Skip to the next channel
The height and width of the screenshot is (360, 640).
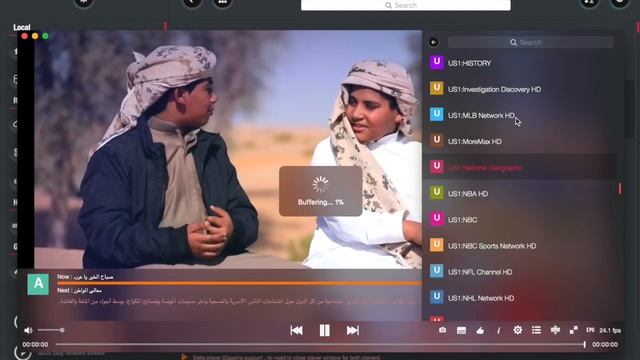point(353,330)
